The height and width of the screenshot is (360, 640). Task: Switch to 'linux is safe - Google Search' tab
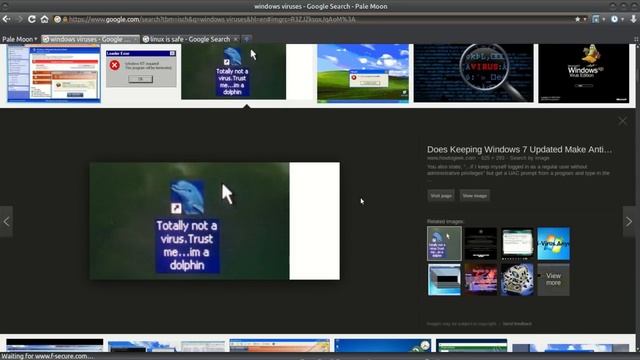[190, 39]
